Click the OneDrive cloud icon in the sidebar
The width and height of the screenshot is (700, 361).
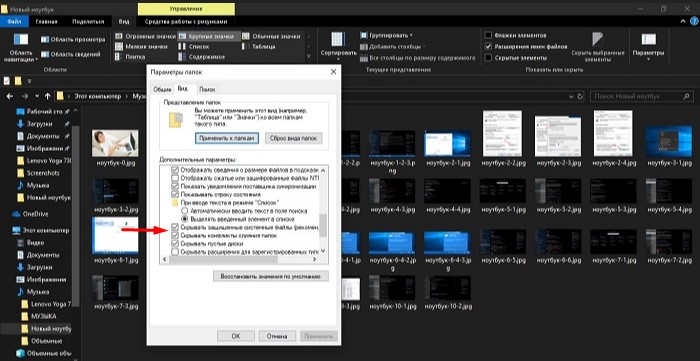coord(16,214)
